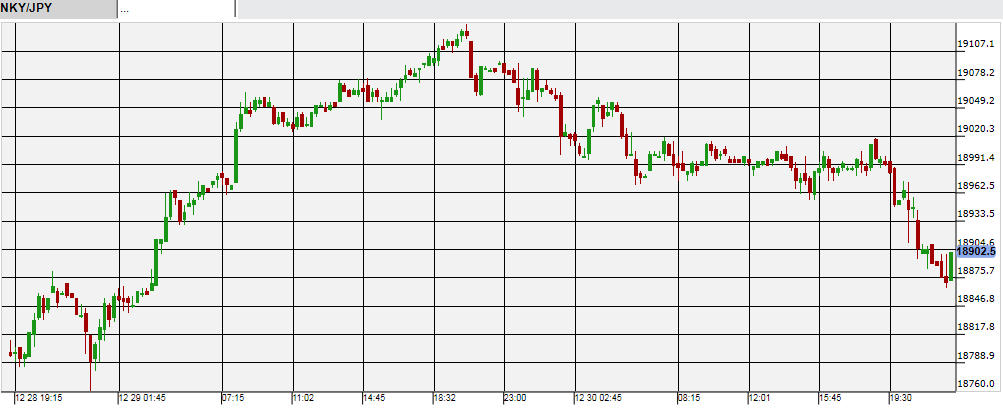
Task: Click the 23:00 time axis label
Action: 515,398
